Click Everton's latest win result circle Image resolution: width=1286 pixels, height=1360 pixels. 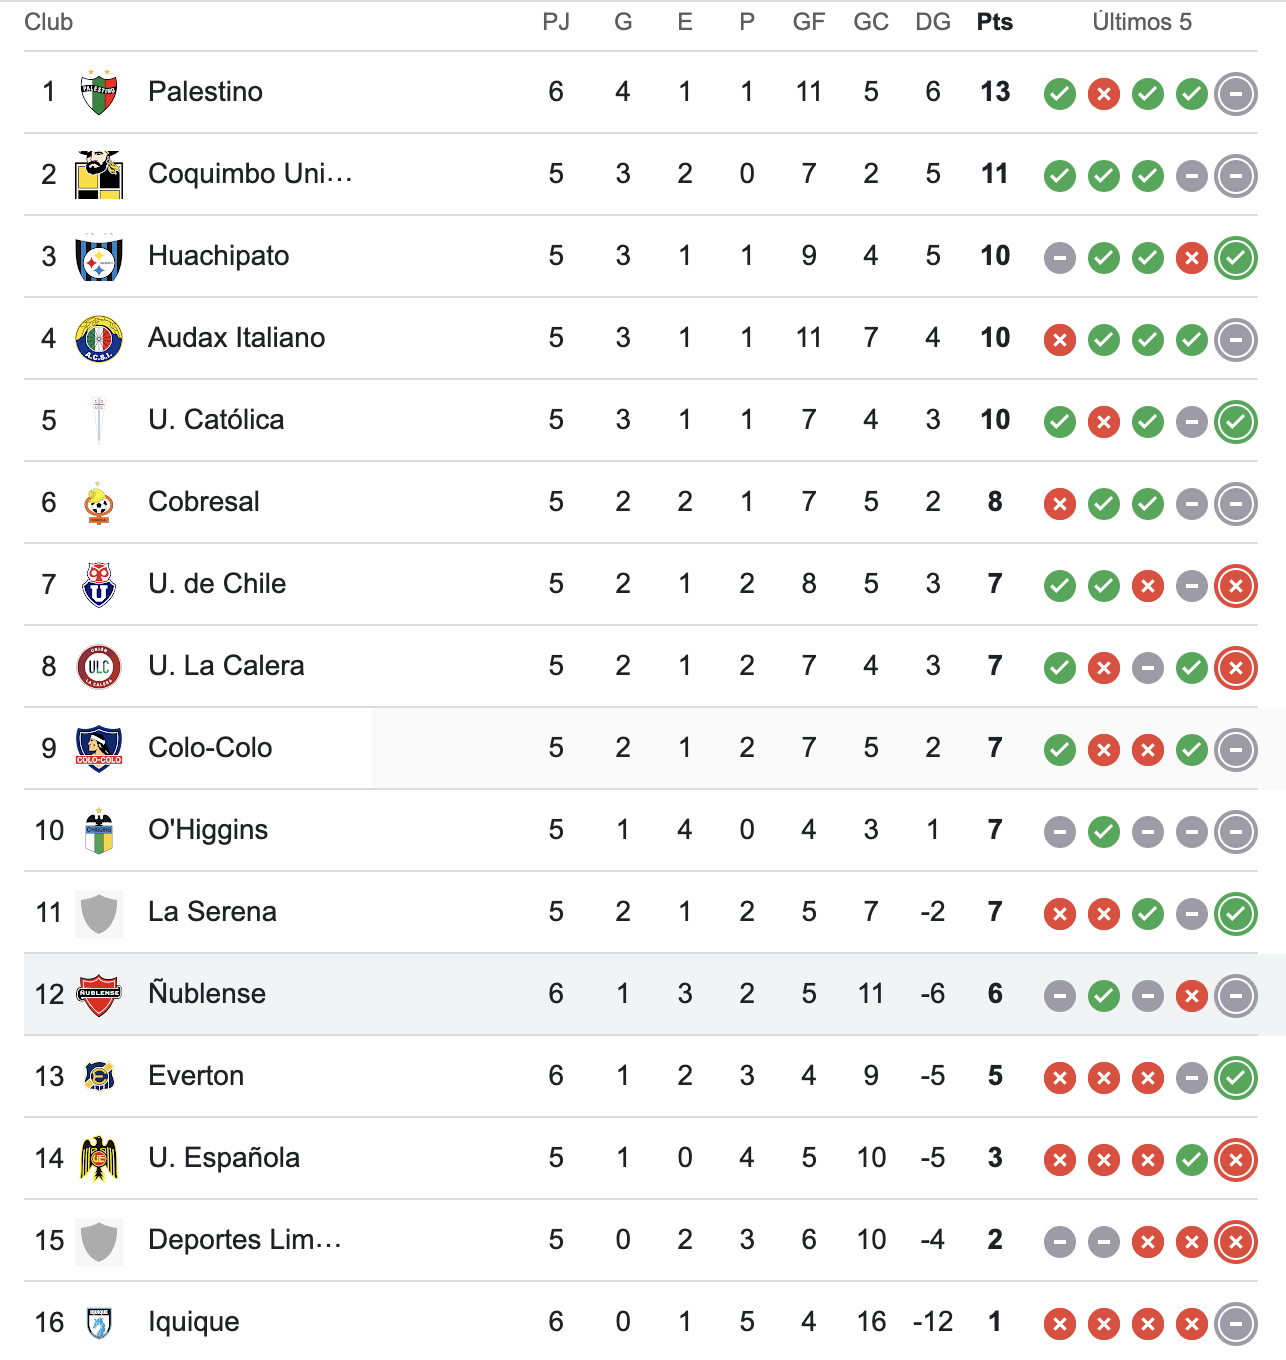[x=1236, y=1078]
